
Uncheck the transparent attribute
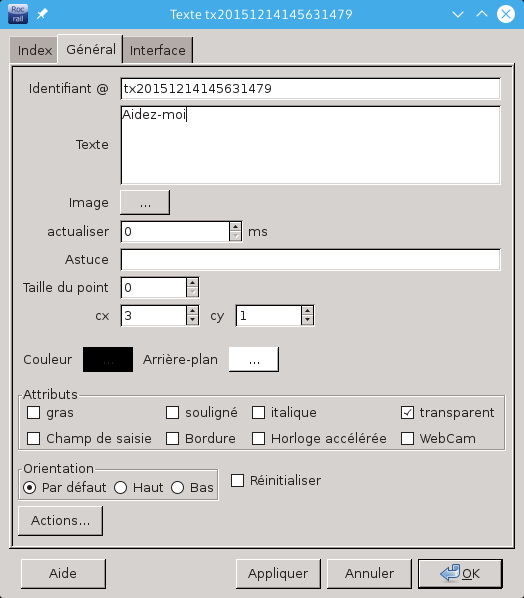[x=407, y=412]
